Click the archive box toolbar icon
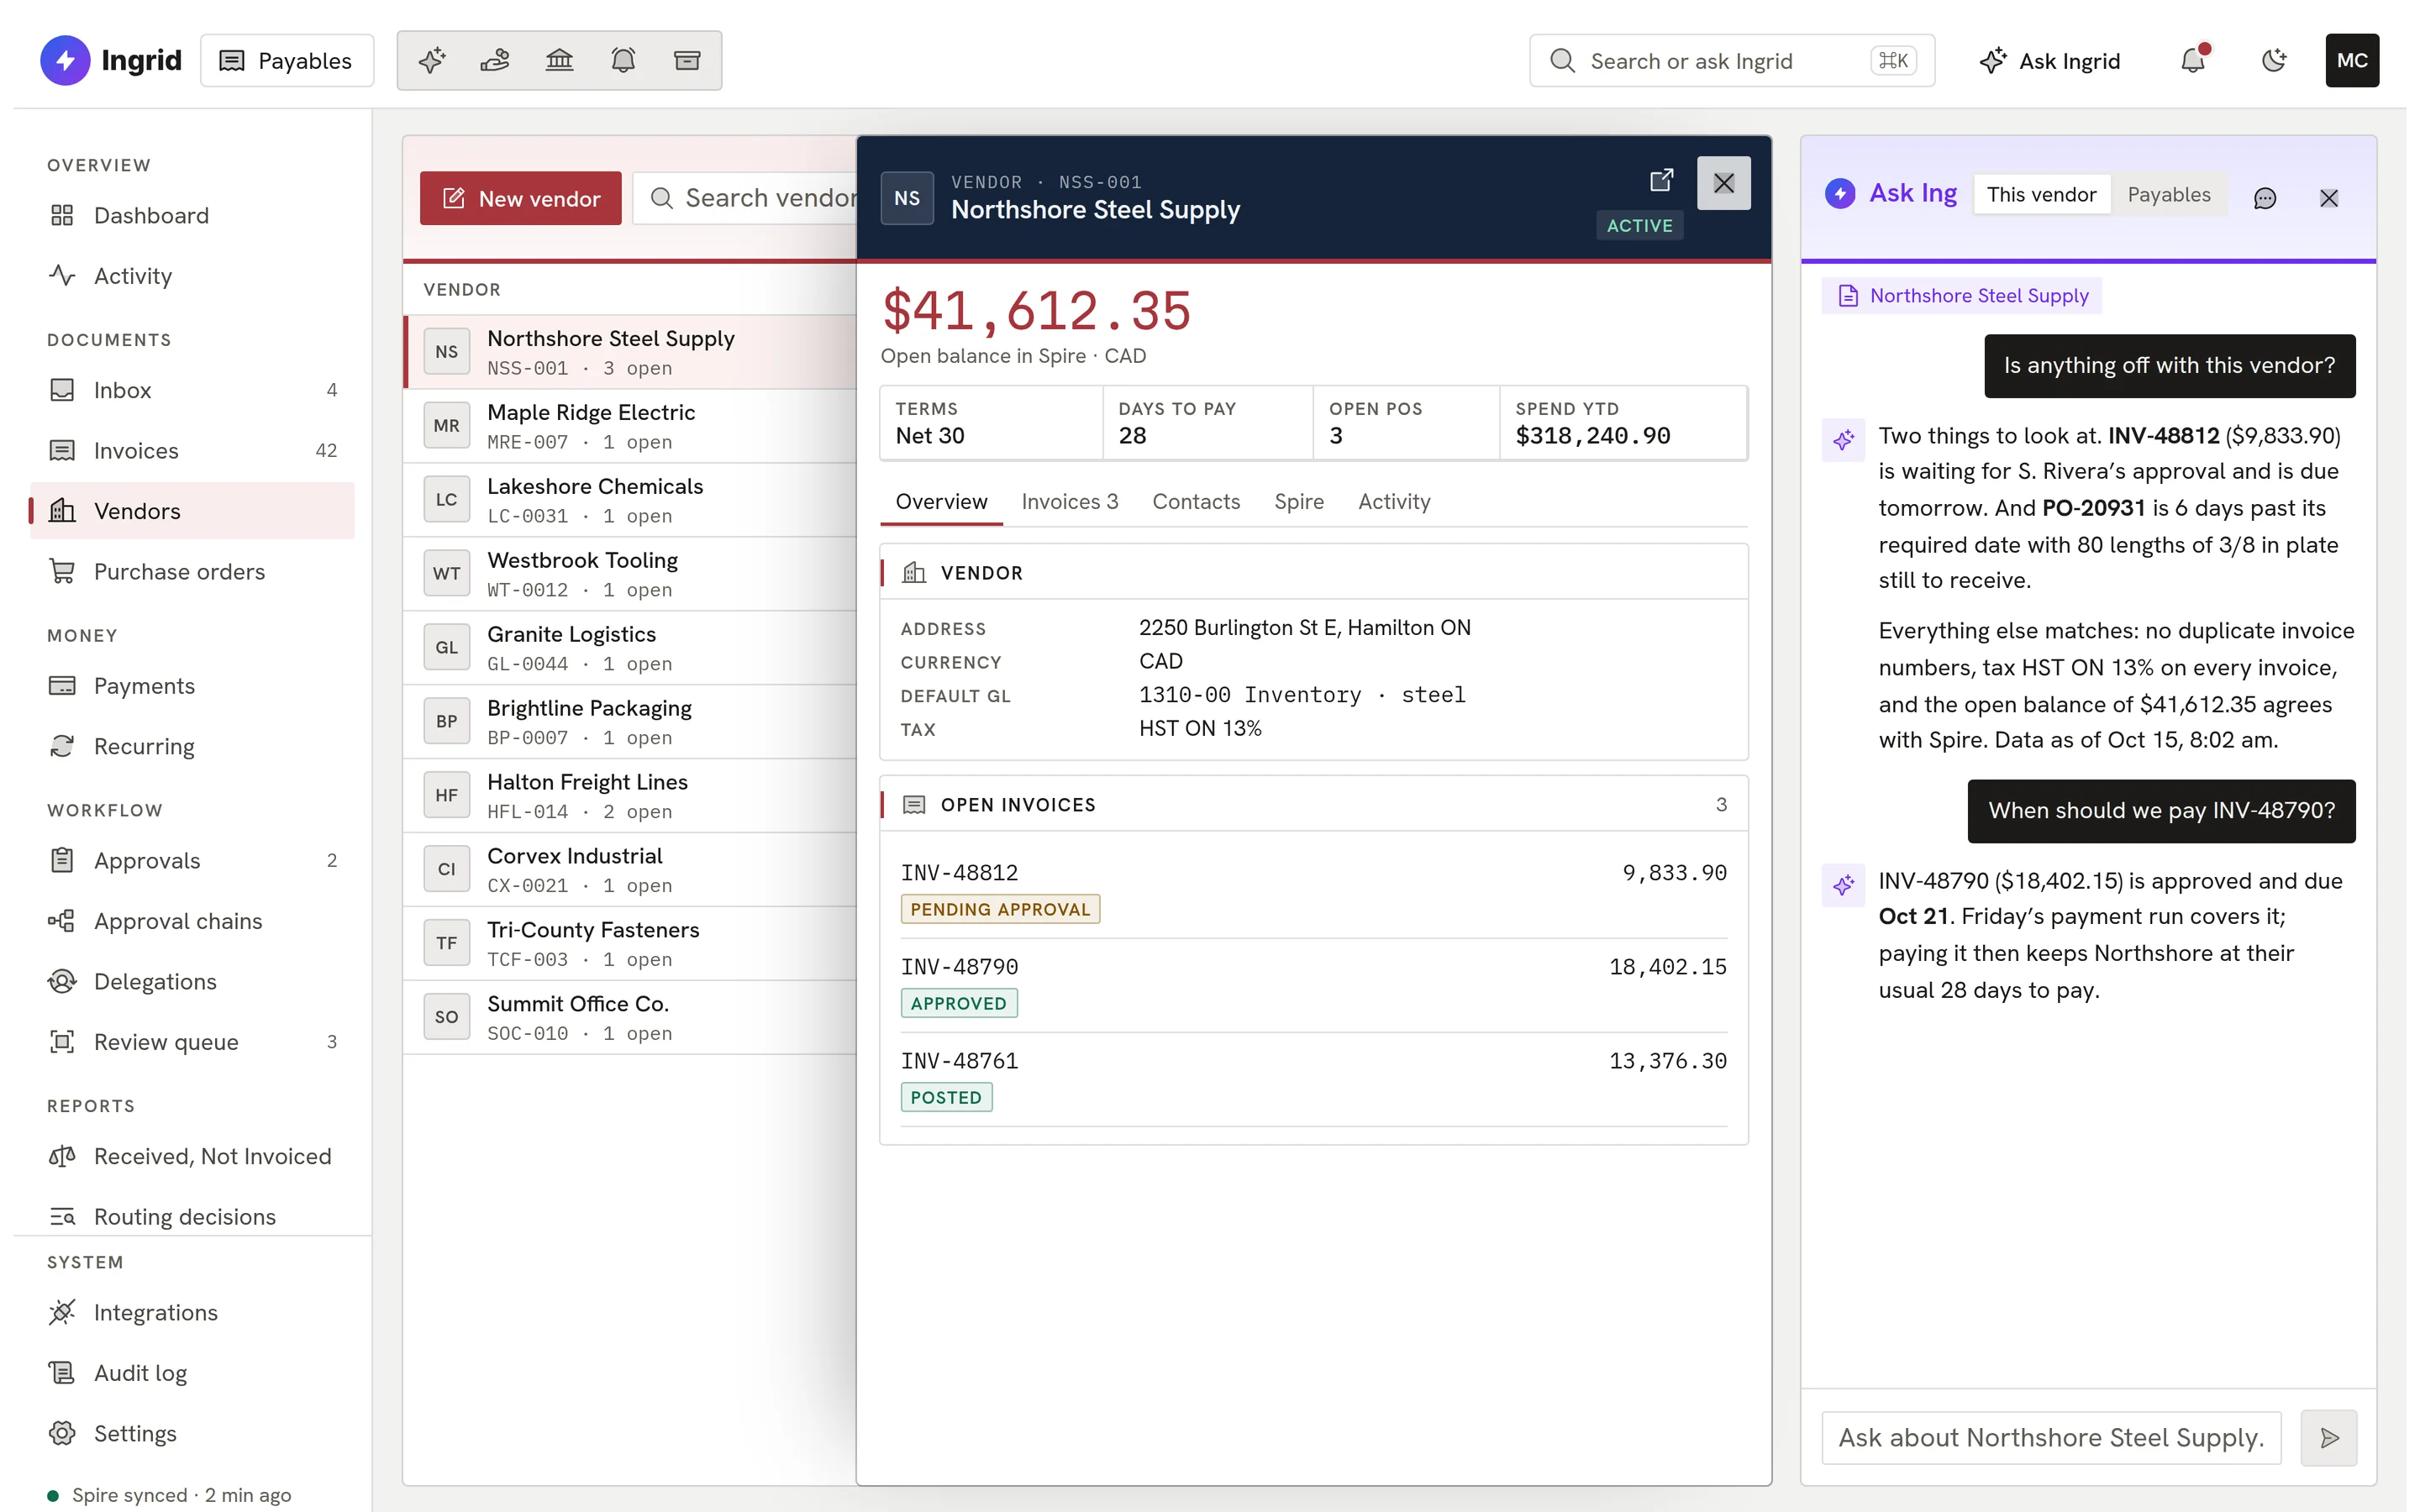This screenshot has height=1512, width=2420. (x=687, y=60)
